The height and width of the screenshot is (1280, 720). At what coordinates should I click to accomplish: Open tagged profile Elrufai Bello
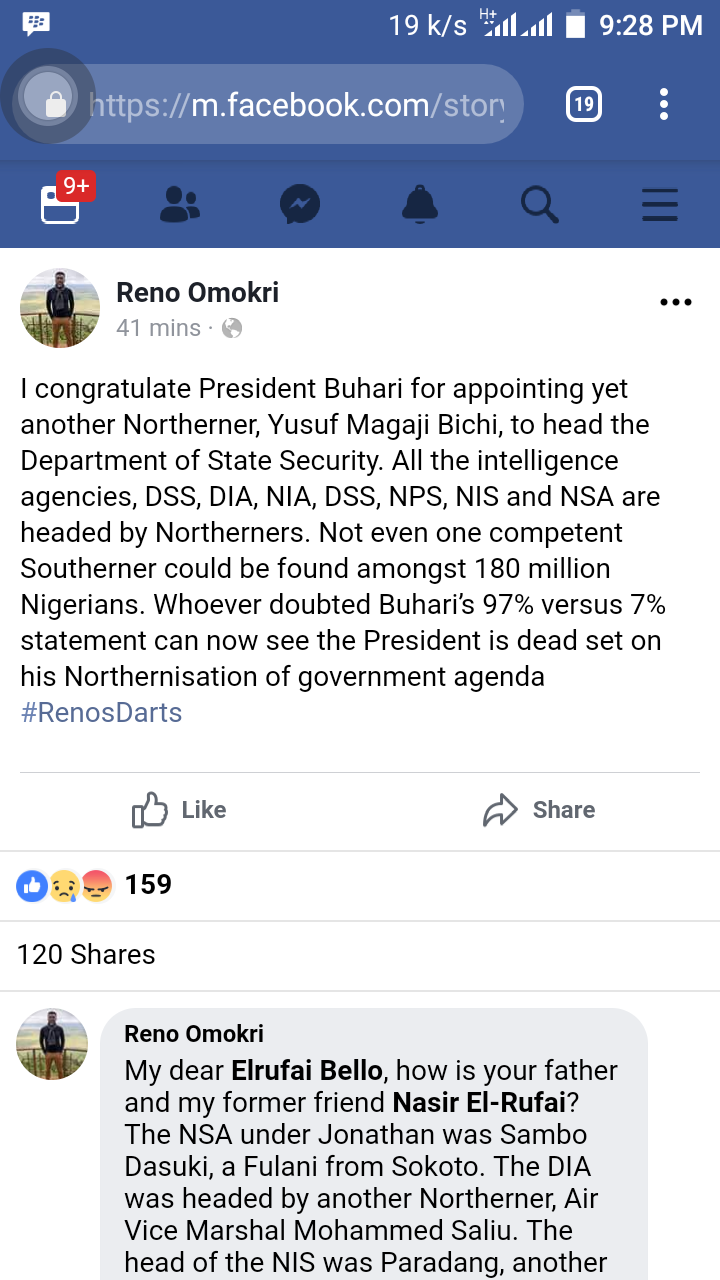click(x=307, y=1070)
